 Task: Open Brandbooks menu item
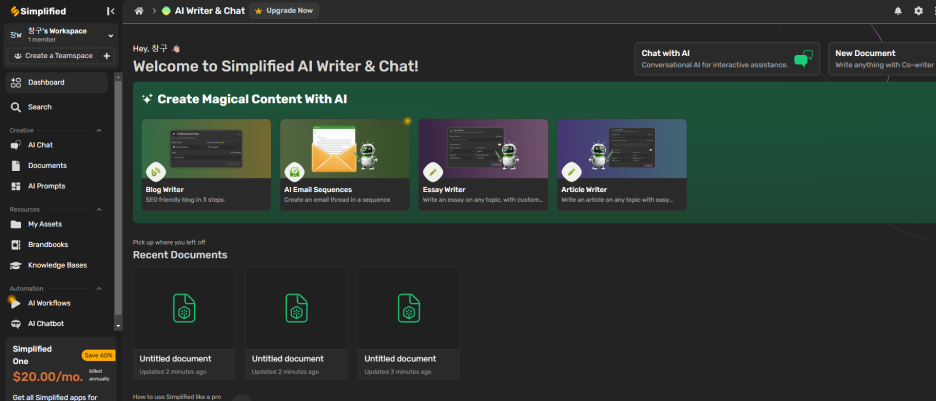57,245
